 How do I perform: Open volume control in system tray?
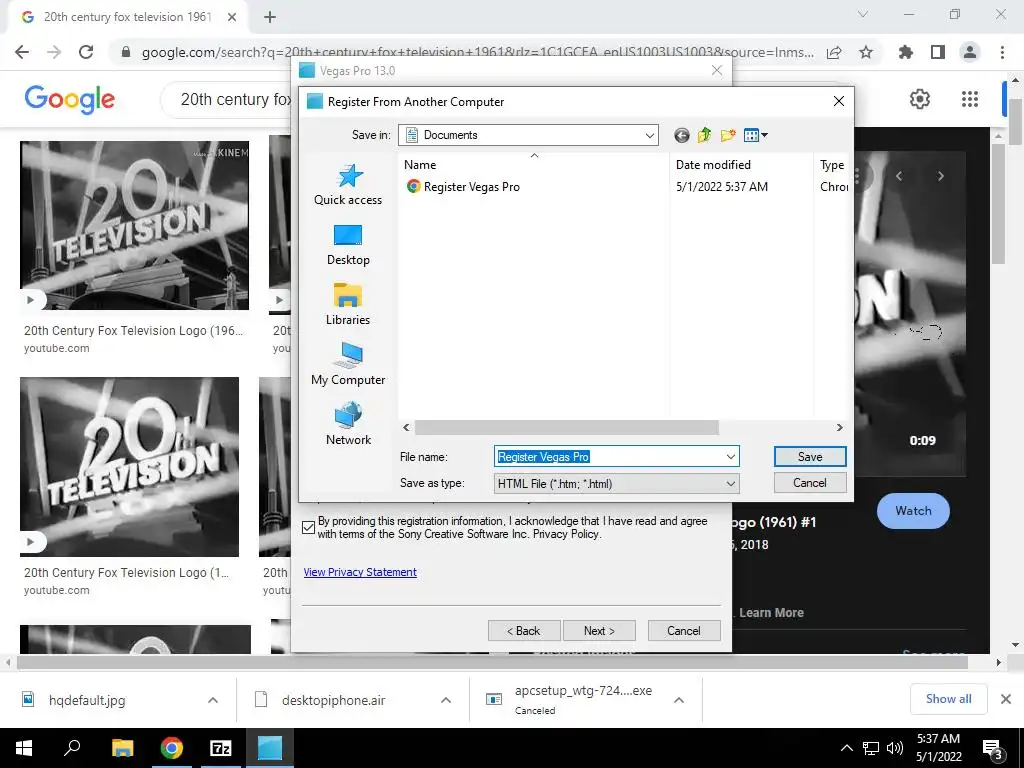[895, 748]
